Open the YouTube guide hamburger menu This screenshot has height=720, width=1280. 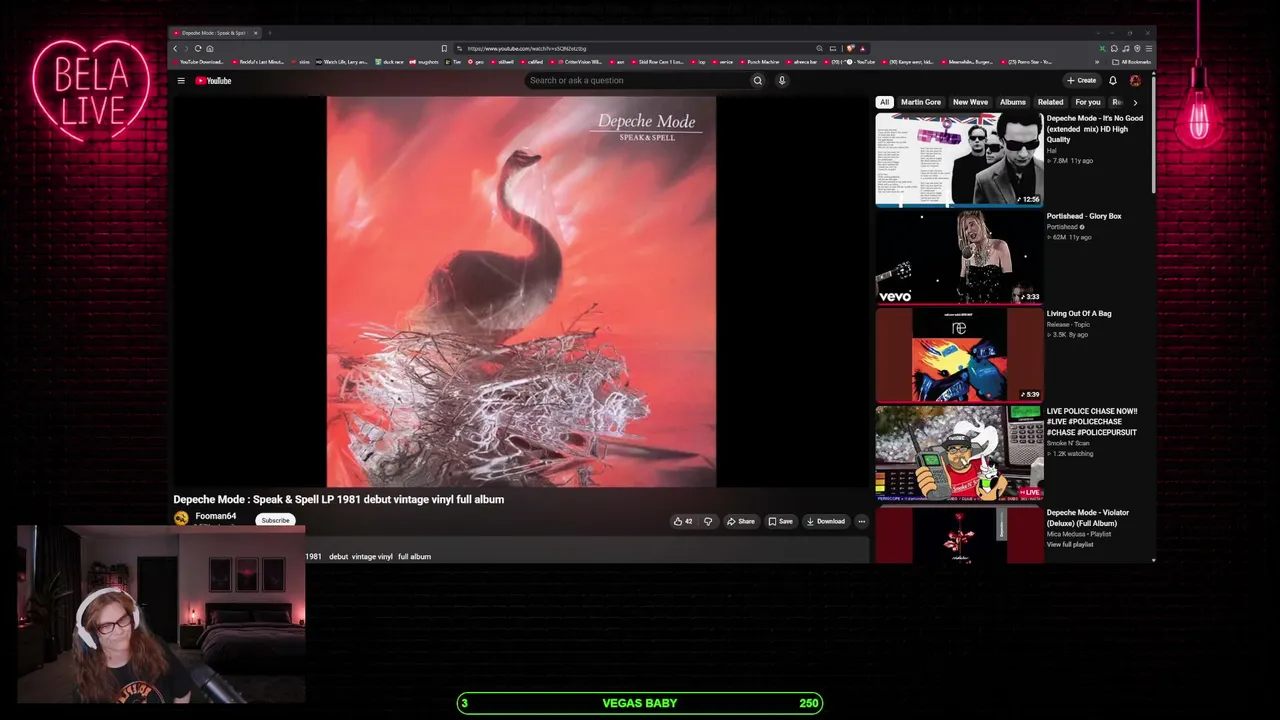pyautogui.click(x=181, y=81)
